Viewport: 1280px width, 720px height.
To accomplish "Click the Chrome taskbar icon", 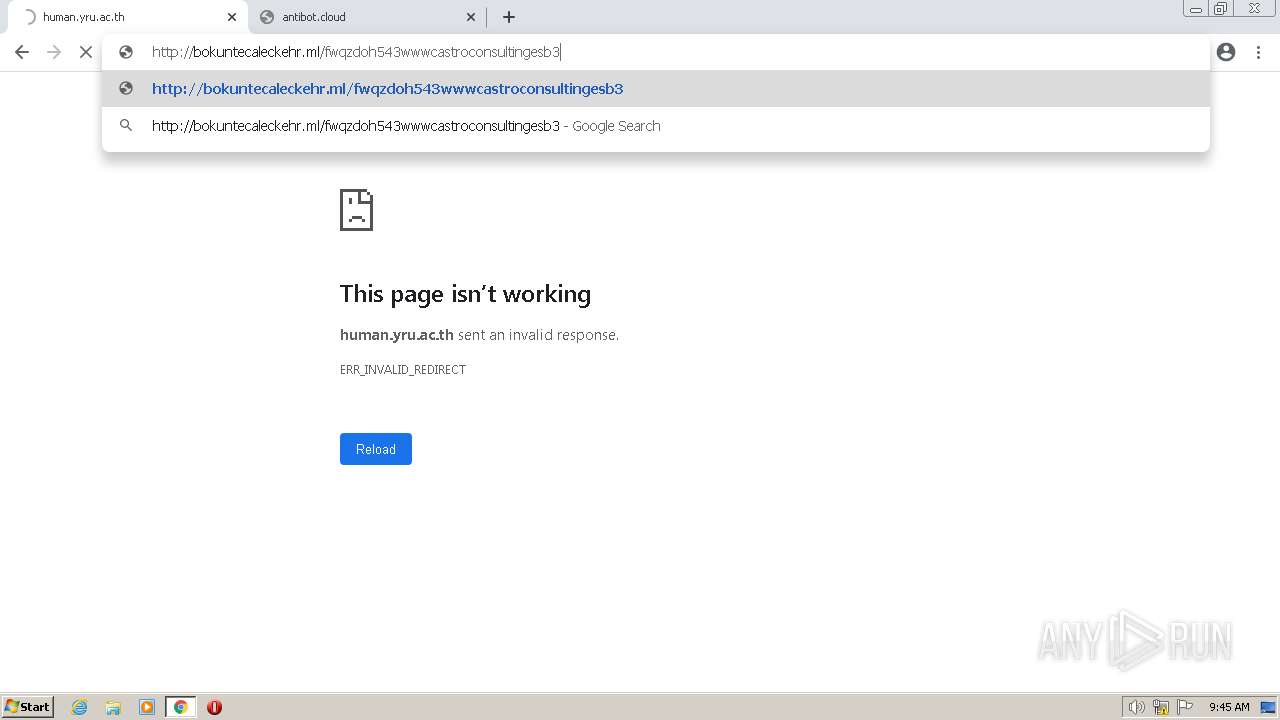I will (x=180, y=707).
